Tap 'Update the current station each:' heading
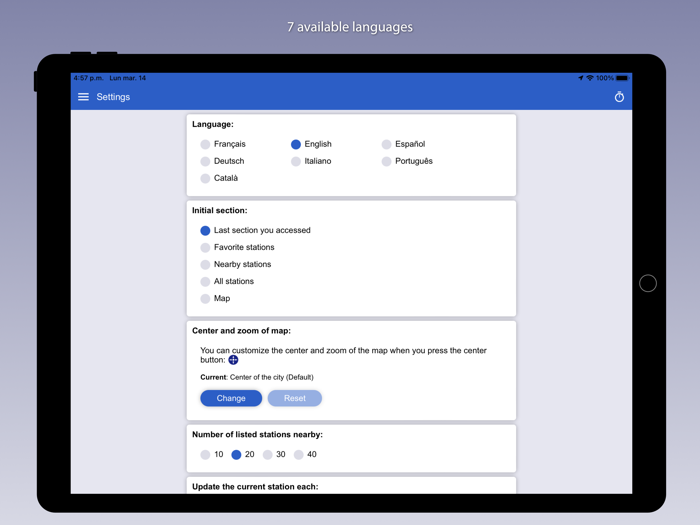The height and width of the screenshot is (525, 700). click(x=255, y=487)
